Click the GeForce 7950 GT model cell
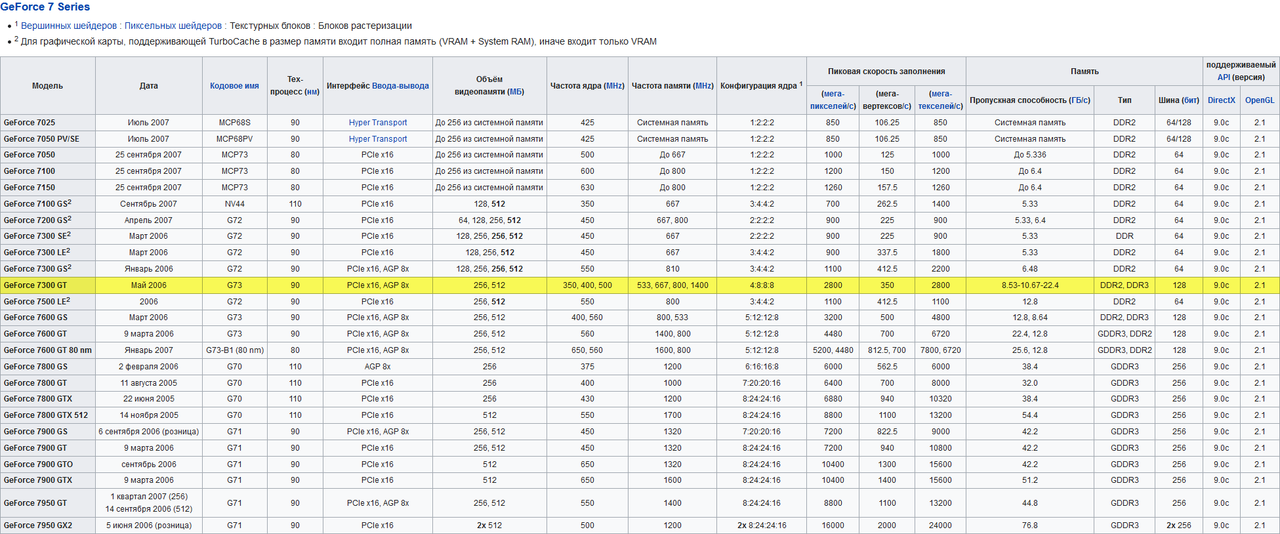Viewport: 1280px width, 534px height. [48, 503]
